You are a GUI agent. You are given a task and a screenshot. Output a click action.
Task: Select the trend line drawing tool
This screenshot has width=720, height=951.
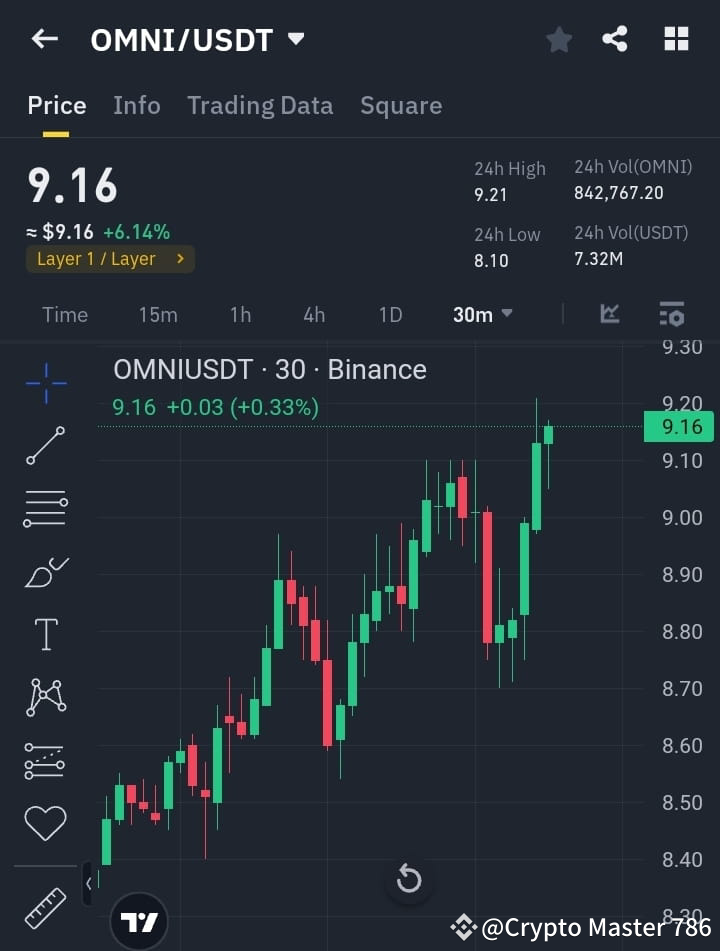click(x=45, y=445)
